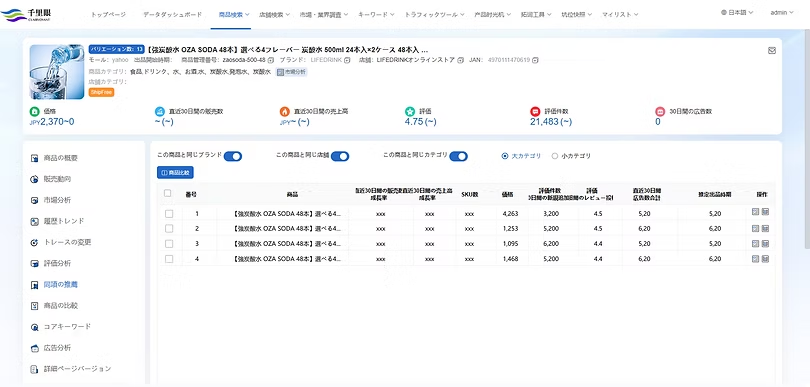810x387 pixels.
Task: Open the マイリスト dropdown
Action: tap(620, 14)
